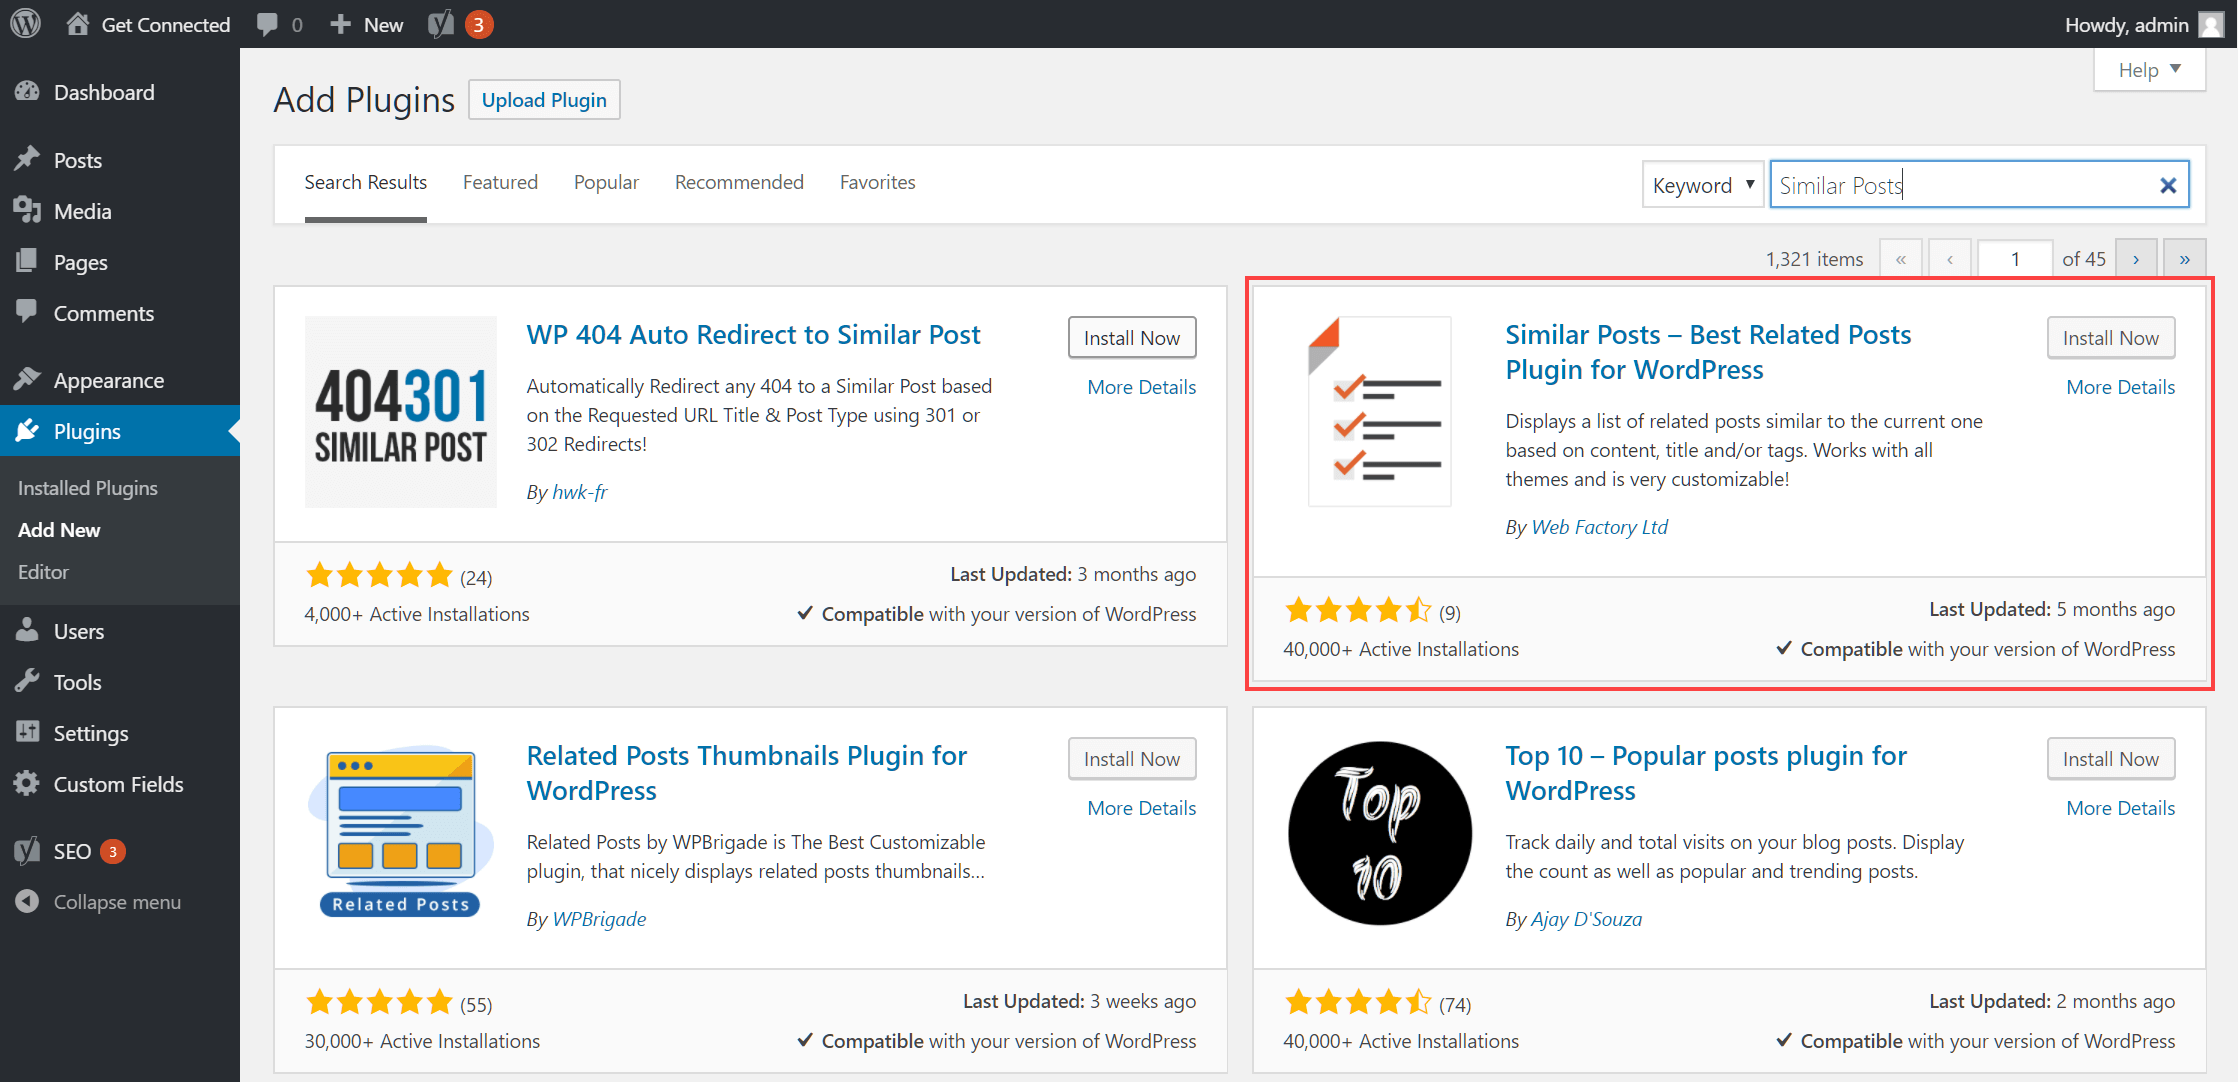Screen dimensions: 2238x1082
Task: Expand the Help panel
Action: 2149,70
